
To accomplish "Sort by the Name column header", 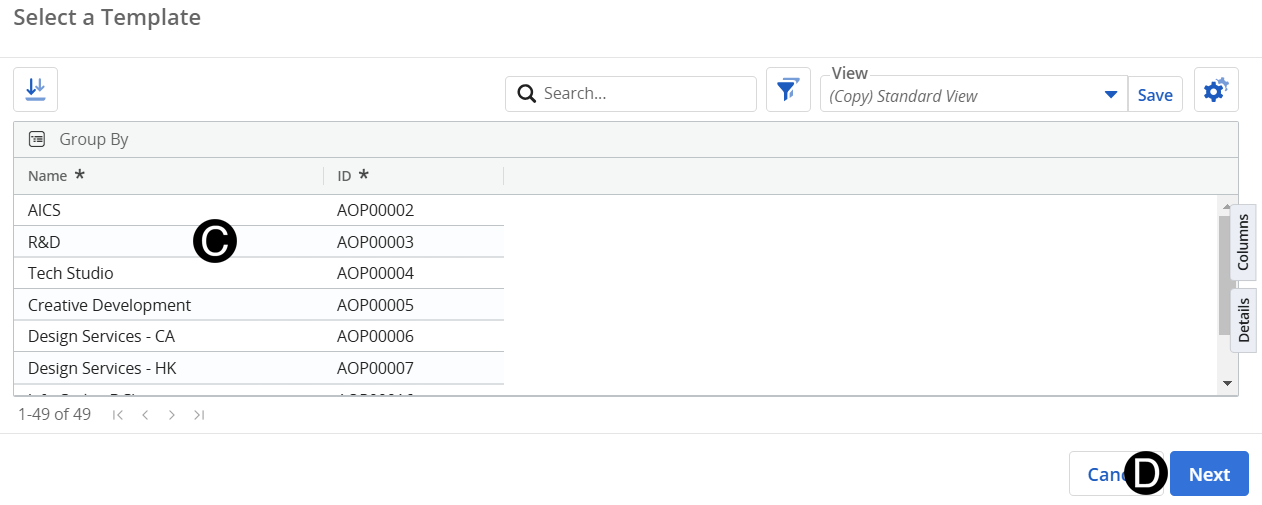I will tap(48, 176).
